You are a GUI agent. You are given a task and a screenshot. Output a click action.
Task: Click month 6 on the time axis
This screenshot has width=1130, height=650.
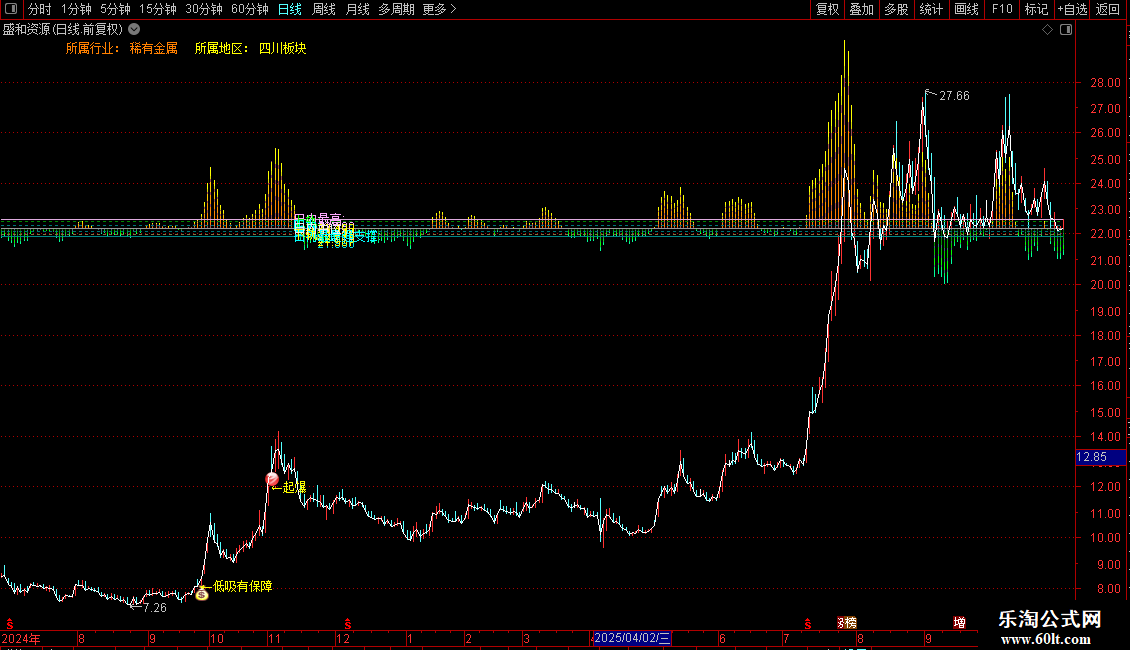click(722, 638)
